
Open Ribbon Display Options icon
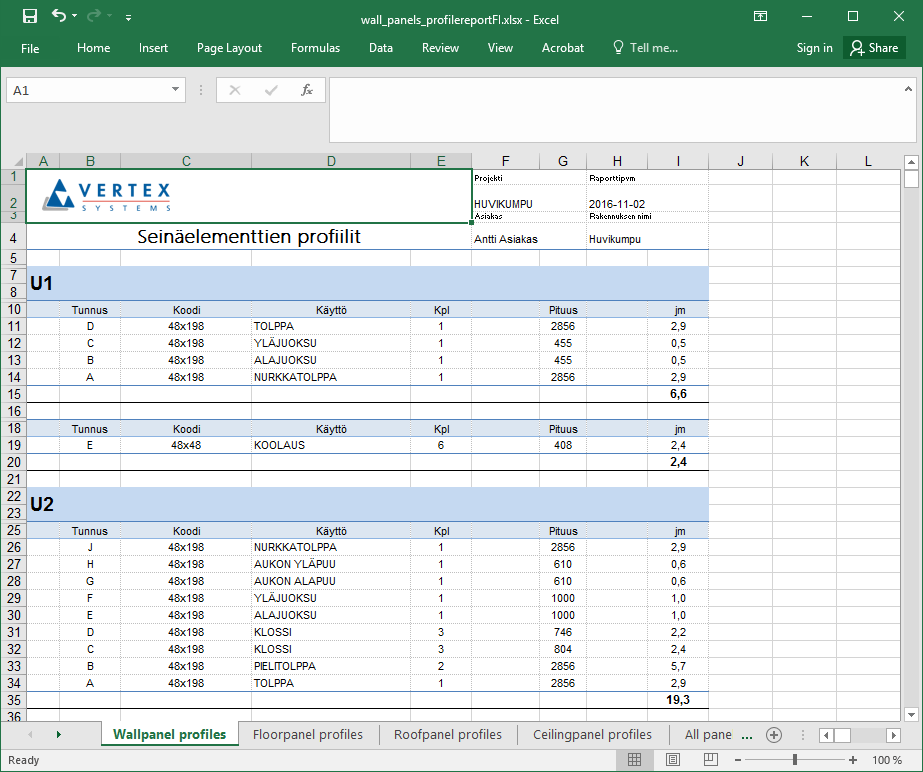point(761,17)
